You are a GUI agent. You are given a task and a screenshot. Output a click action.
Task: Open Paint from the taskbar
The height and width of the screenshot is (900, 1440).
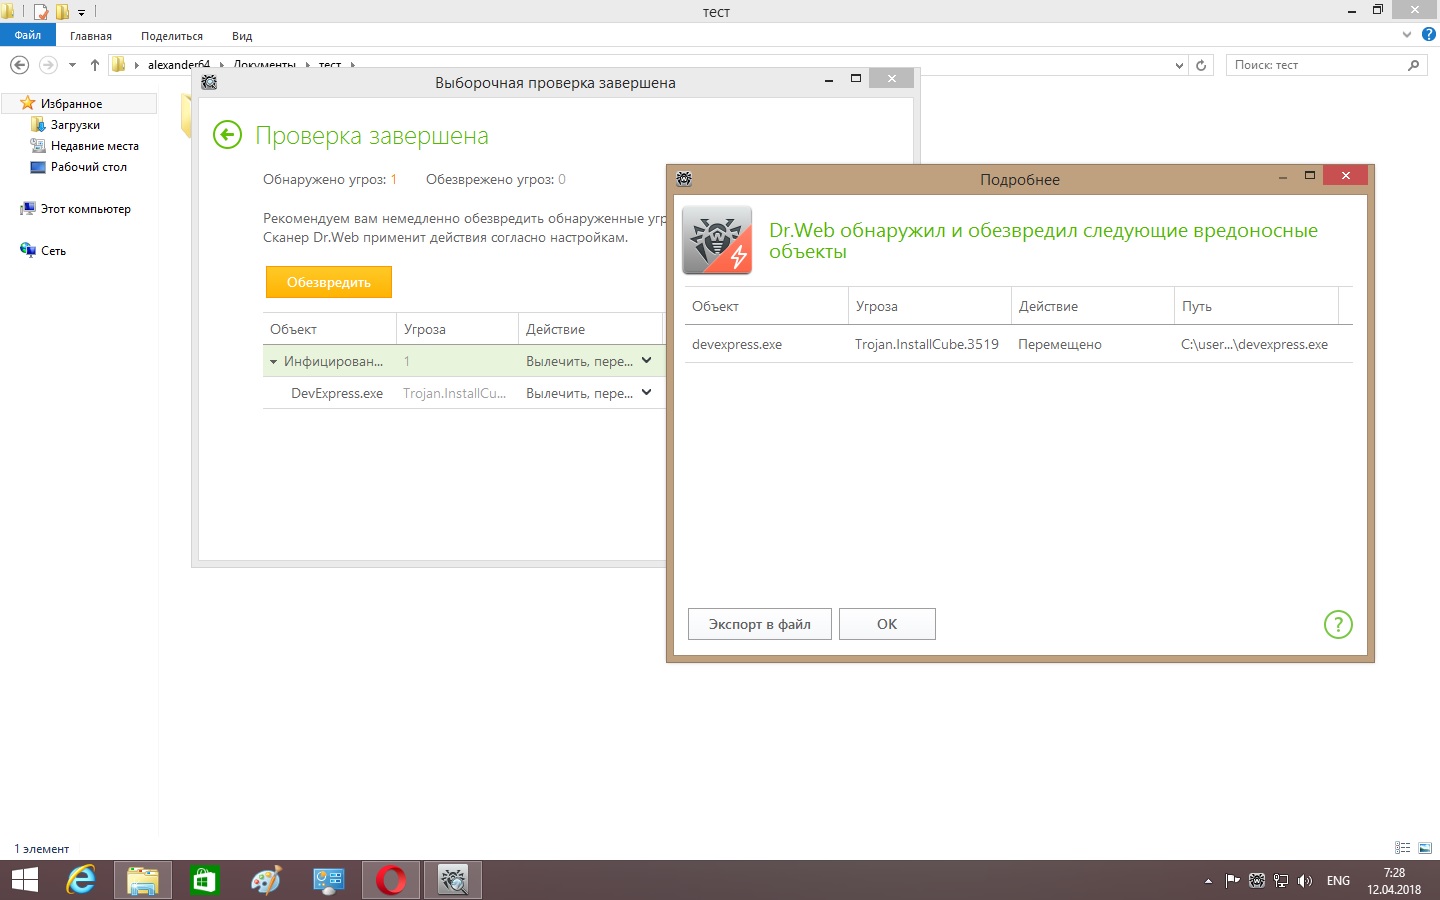click(x=267, y=880)
